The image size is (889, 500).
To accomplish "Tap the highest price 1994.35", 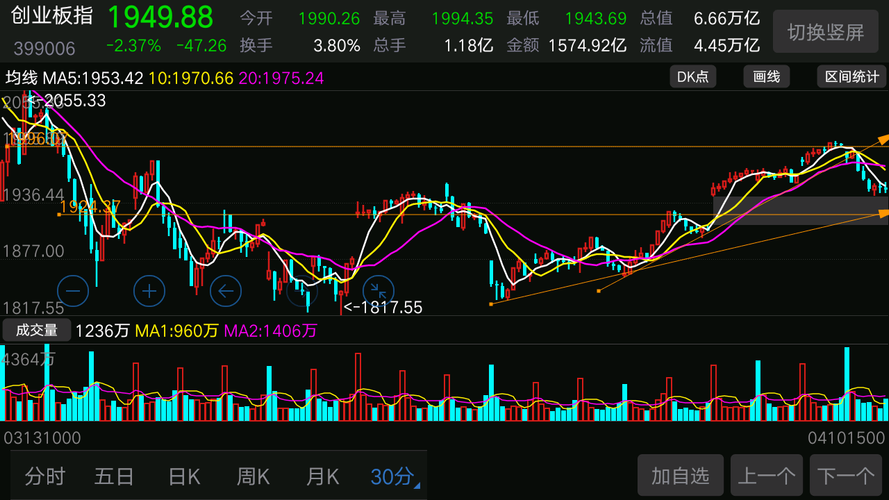I will [x=462, y=19].
